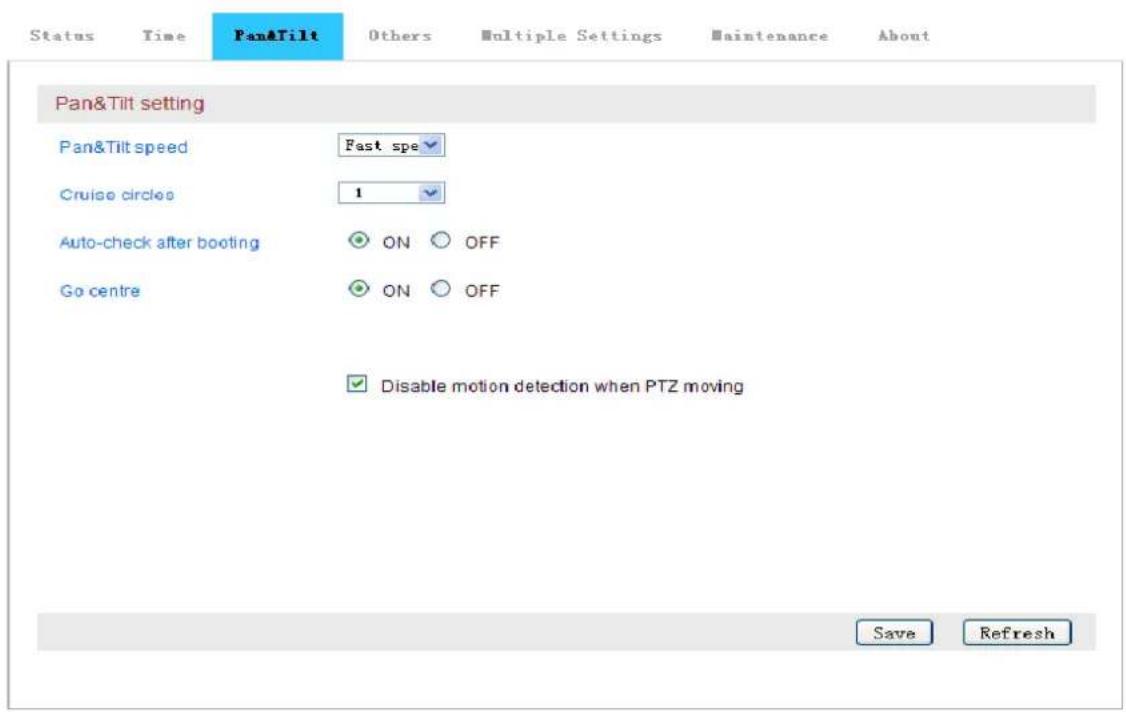
Task: Set Auto-check after booting to OFF
Action: pos(441,241)
